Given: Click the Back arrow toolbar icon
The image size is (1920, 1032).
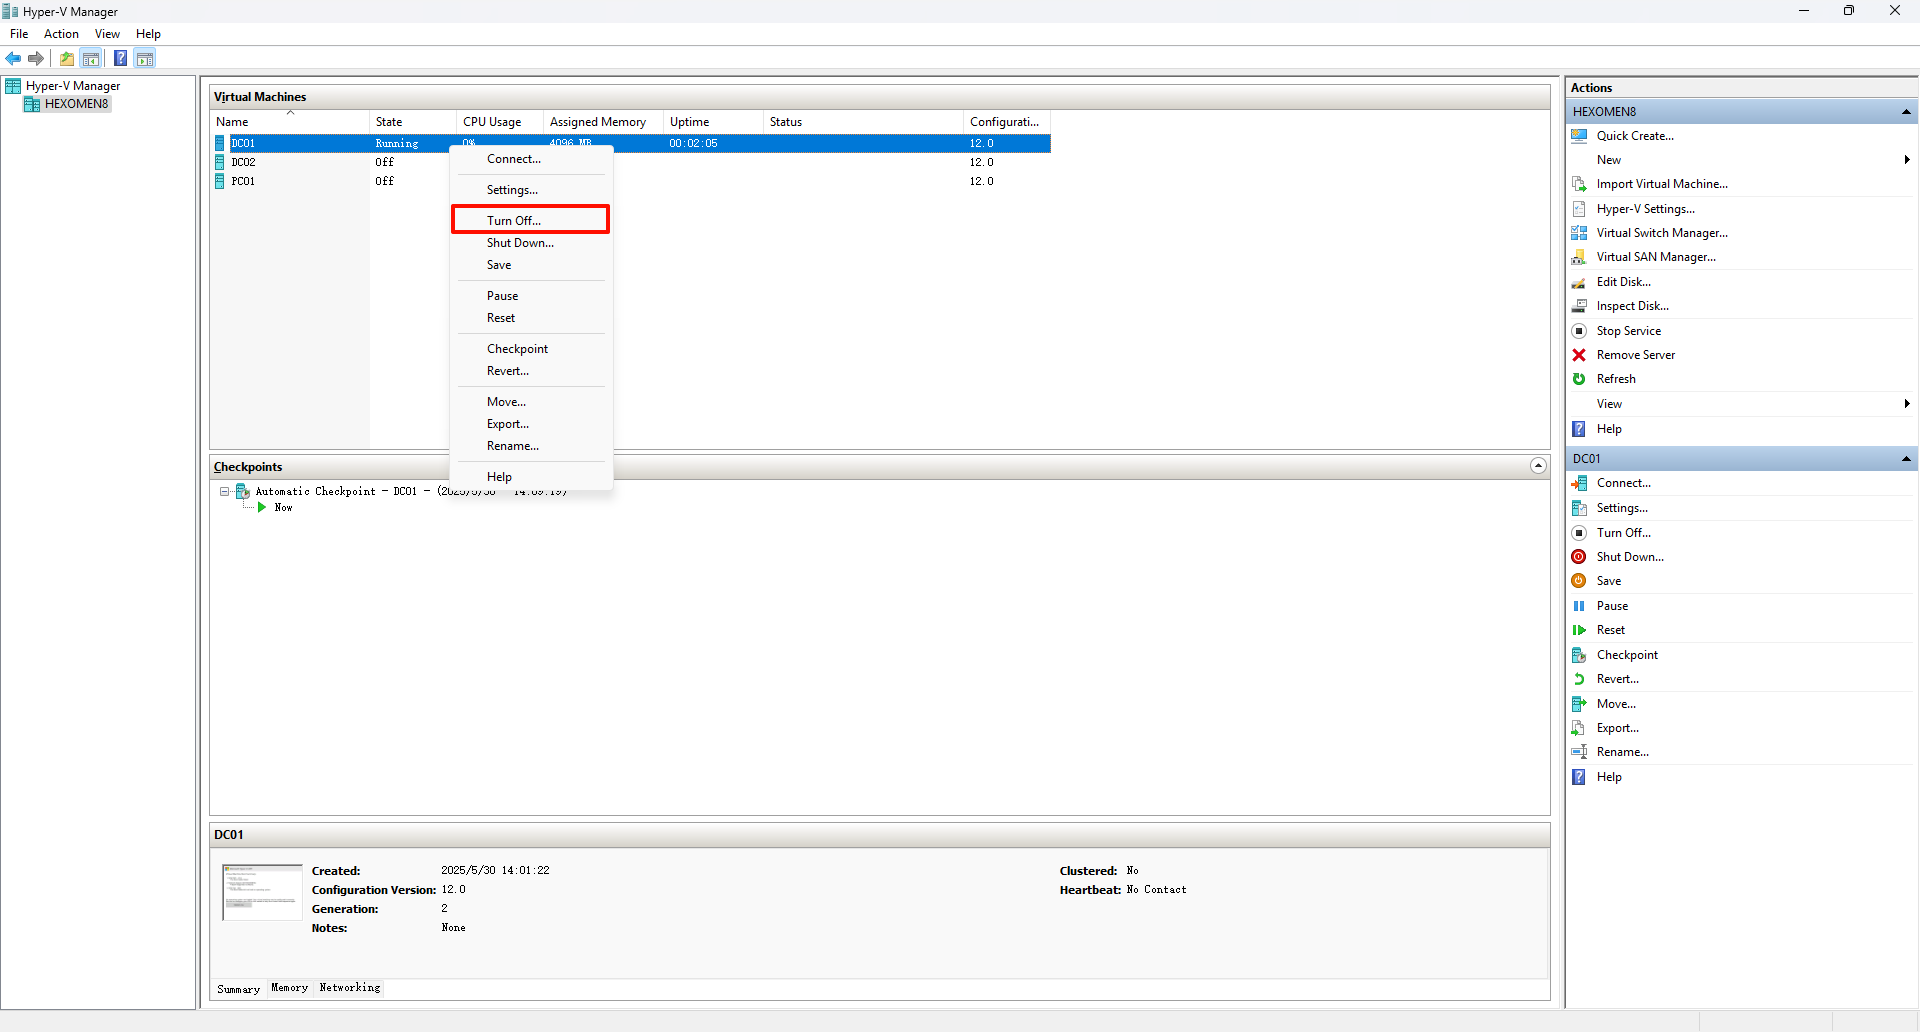Looking at the screenshot, I should [13, 58].
